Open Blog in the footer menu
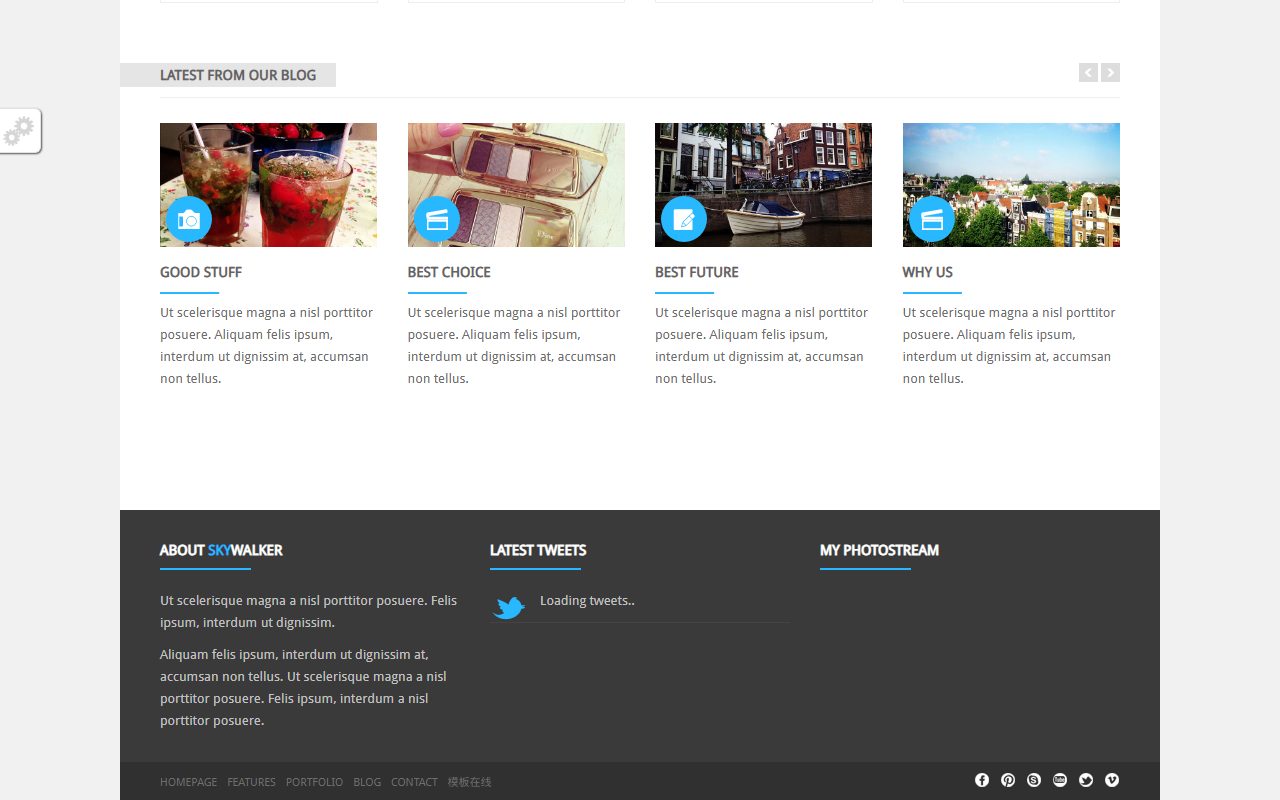Viewport: 1280px width, 800px height. coord(367,782)
